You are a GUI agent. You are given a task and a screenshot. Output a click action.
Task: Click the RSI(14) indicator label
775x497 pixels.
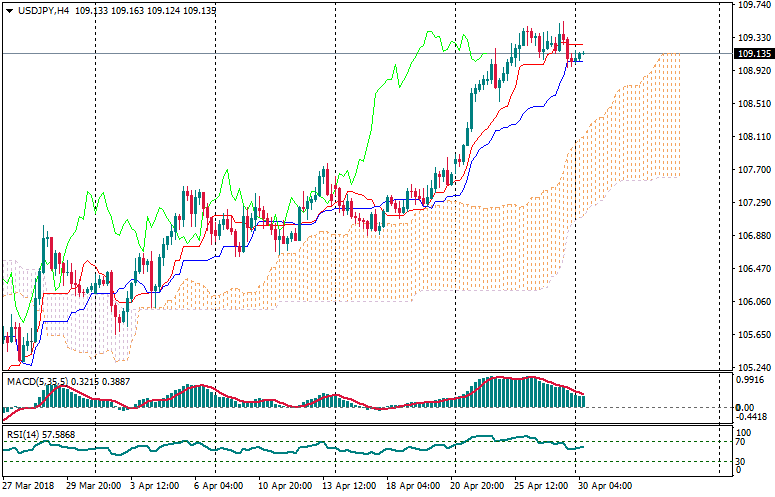tap(21, 435)
